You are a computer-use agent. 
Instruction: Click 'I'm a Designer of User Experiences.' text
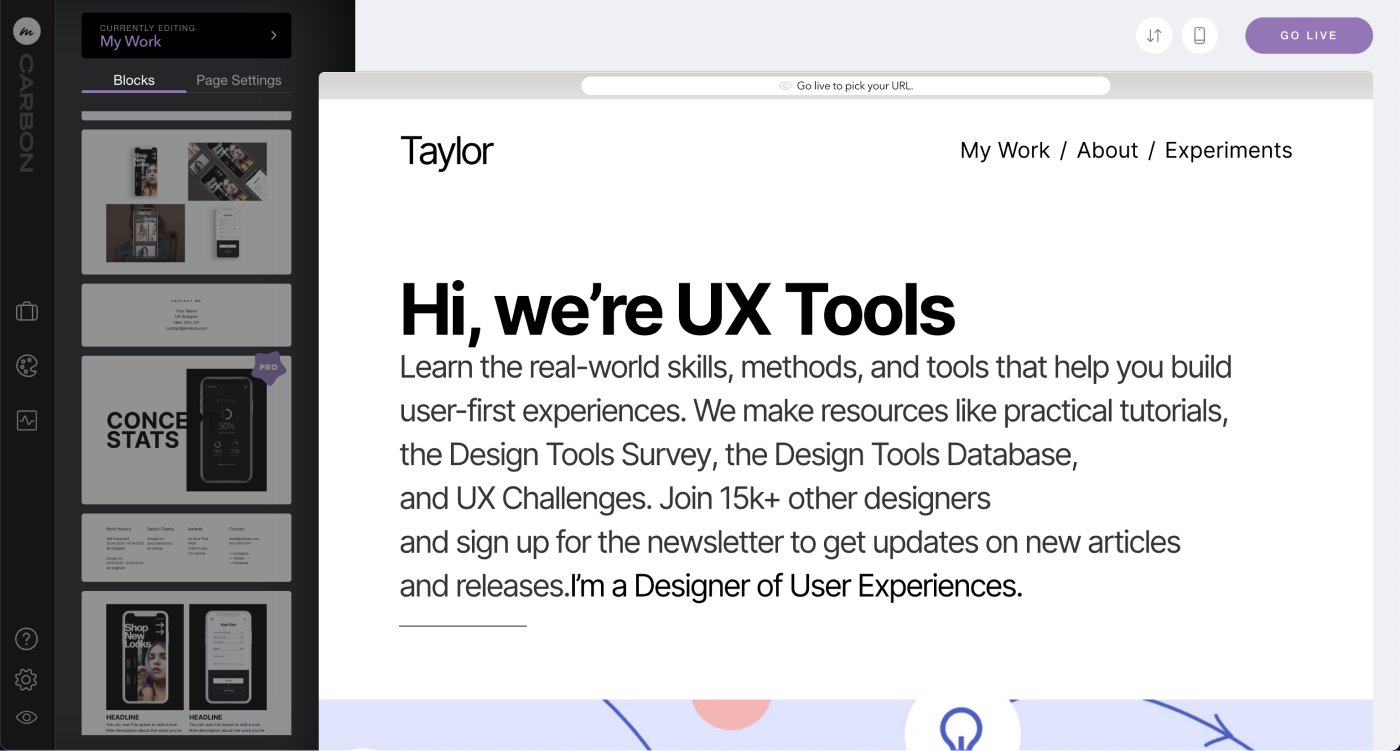[796, 586]
